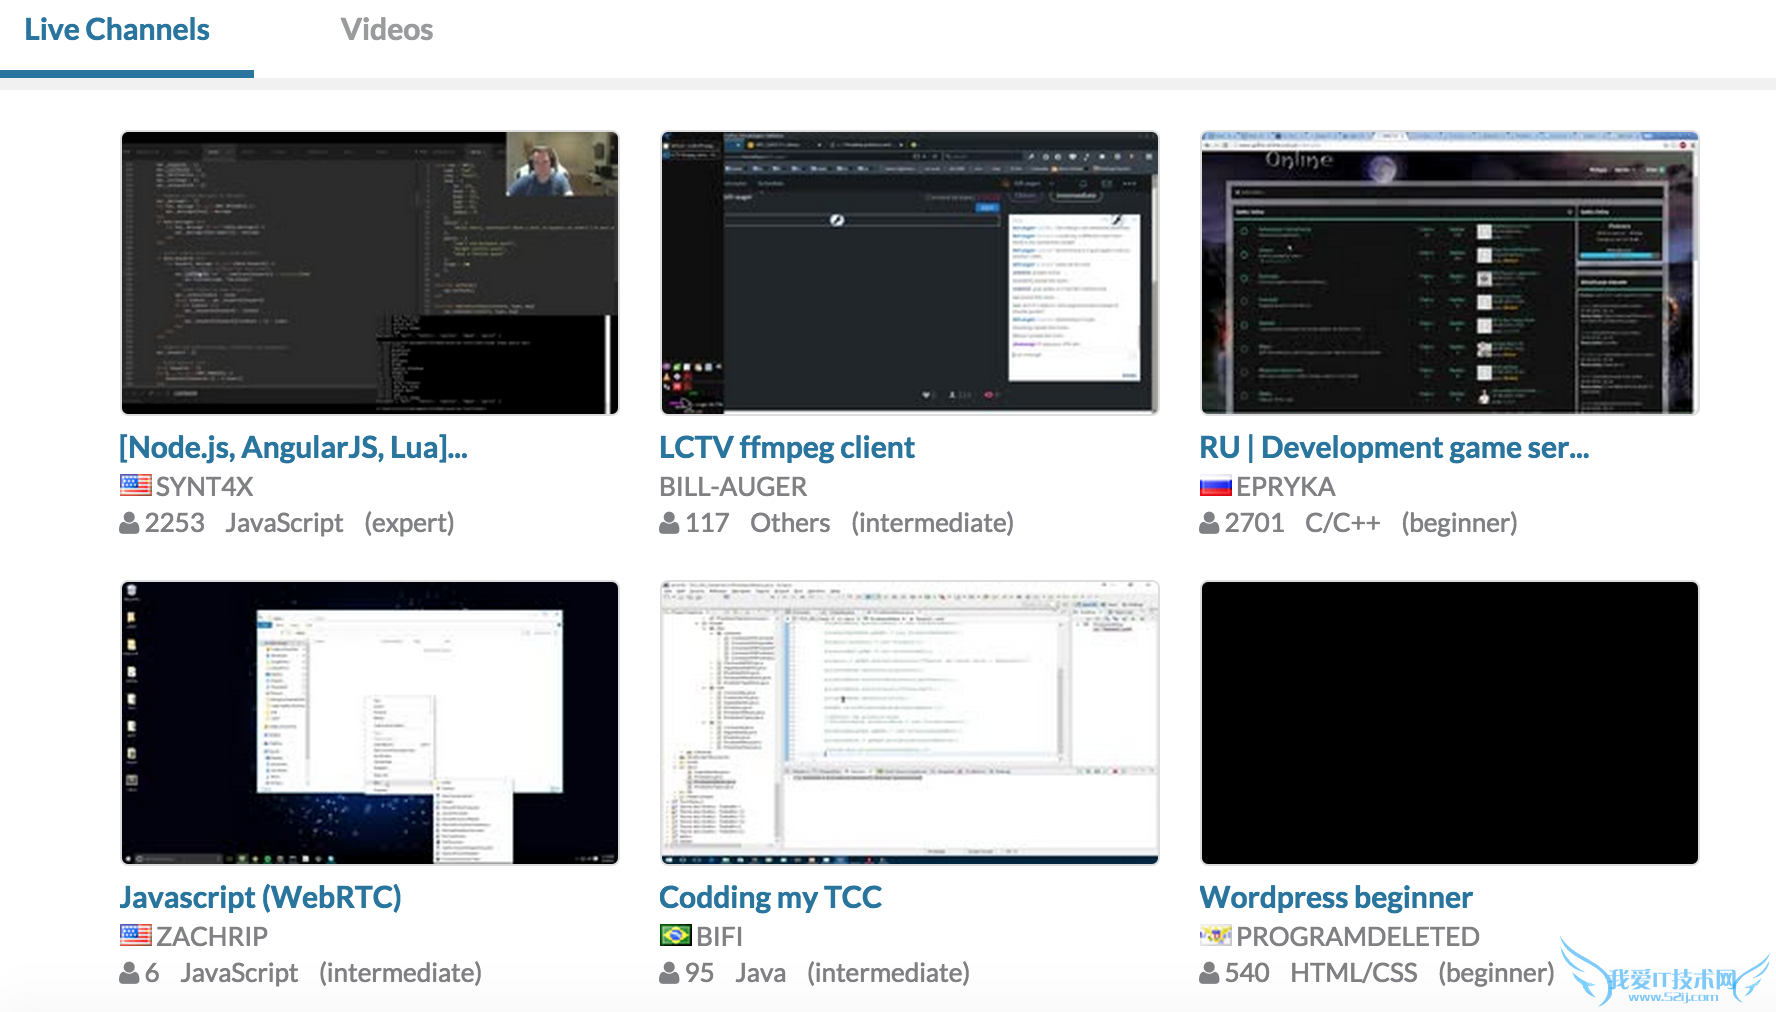Open the RU Development game stream thumbnail
The image size is (1776, 1012).
(1449, 273)
